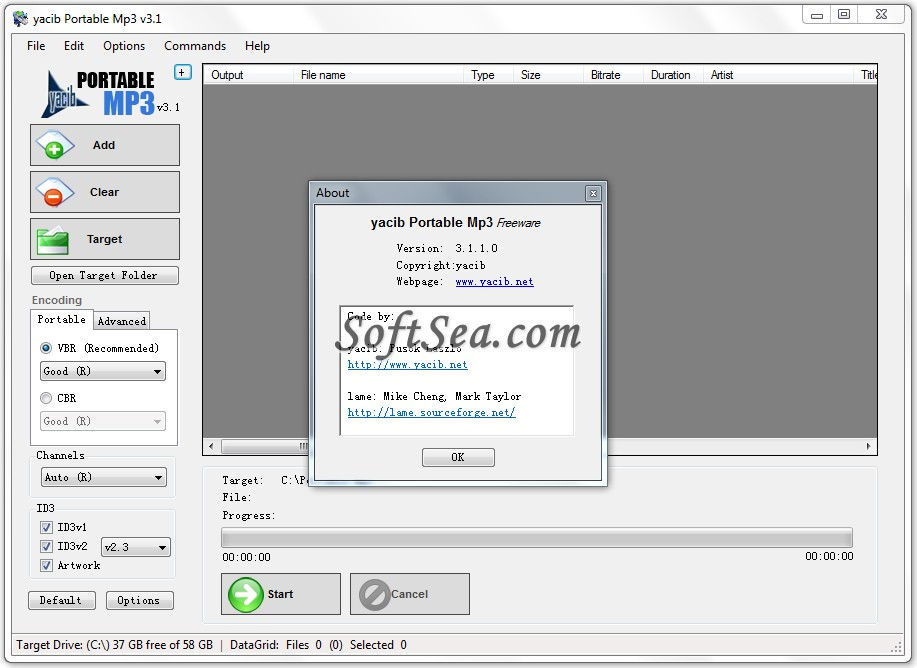
Task: Close the About dialog with X
Action: pos(593,194)
